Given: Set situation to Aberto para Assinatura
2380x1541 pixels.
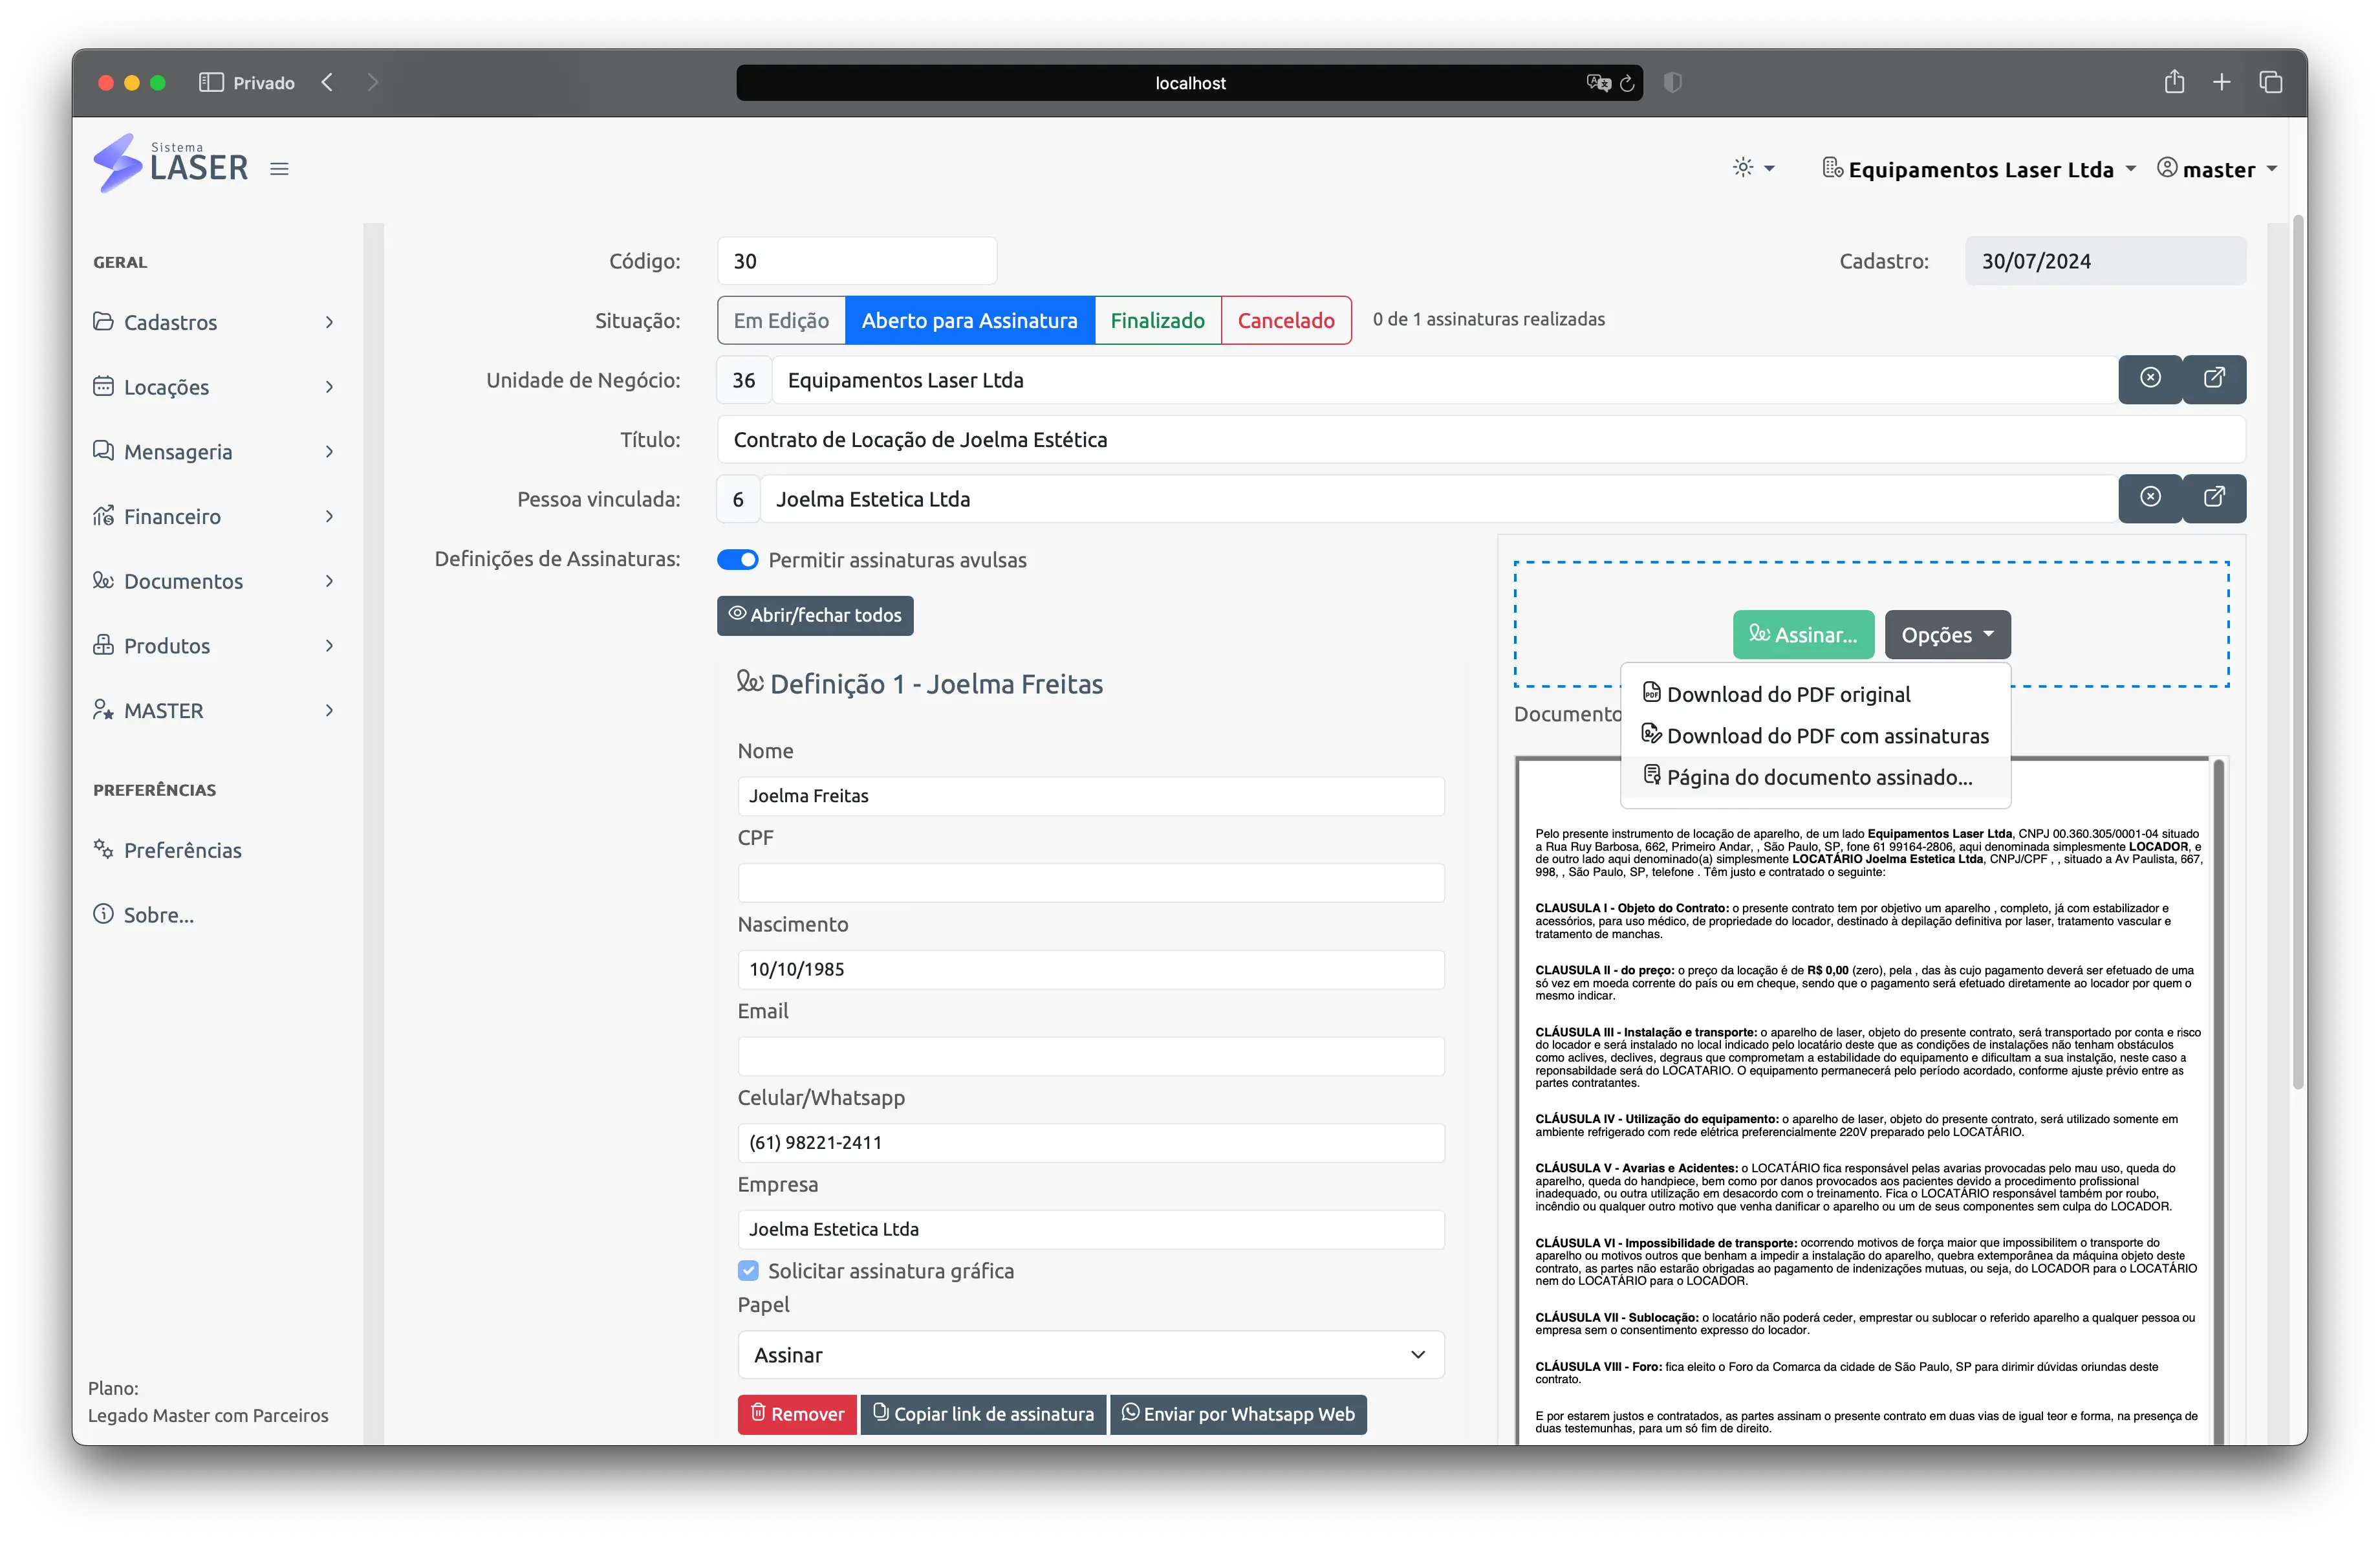Looking at the screenshot, I should [970, 320].
